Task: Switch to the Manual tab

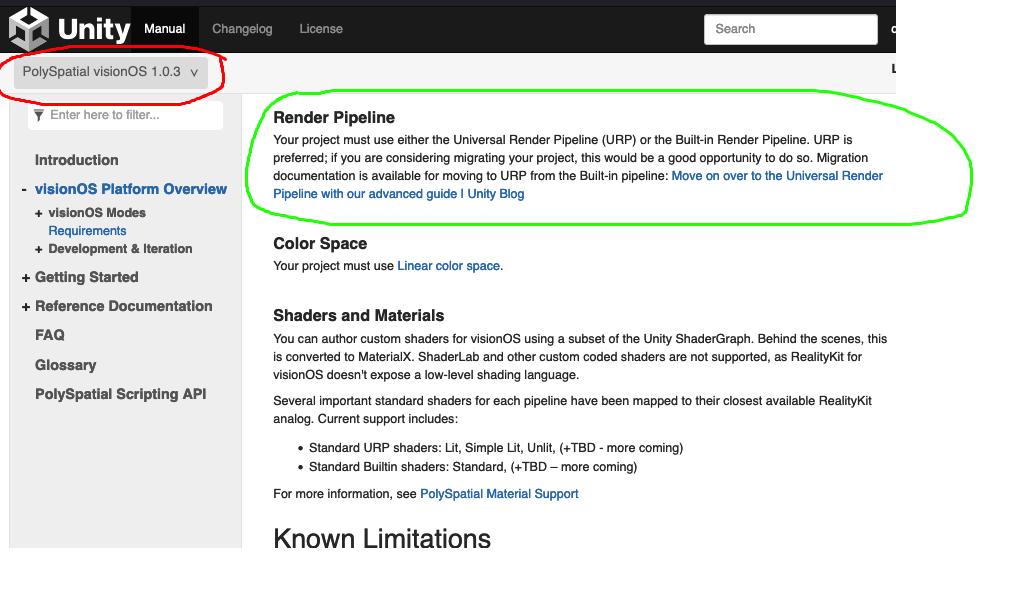Action: (165, 29)
